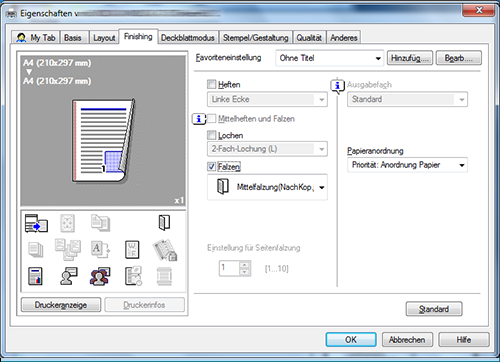Open the Deckblattmodus tab

188,38
